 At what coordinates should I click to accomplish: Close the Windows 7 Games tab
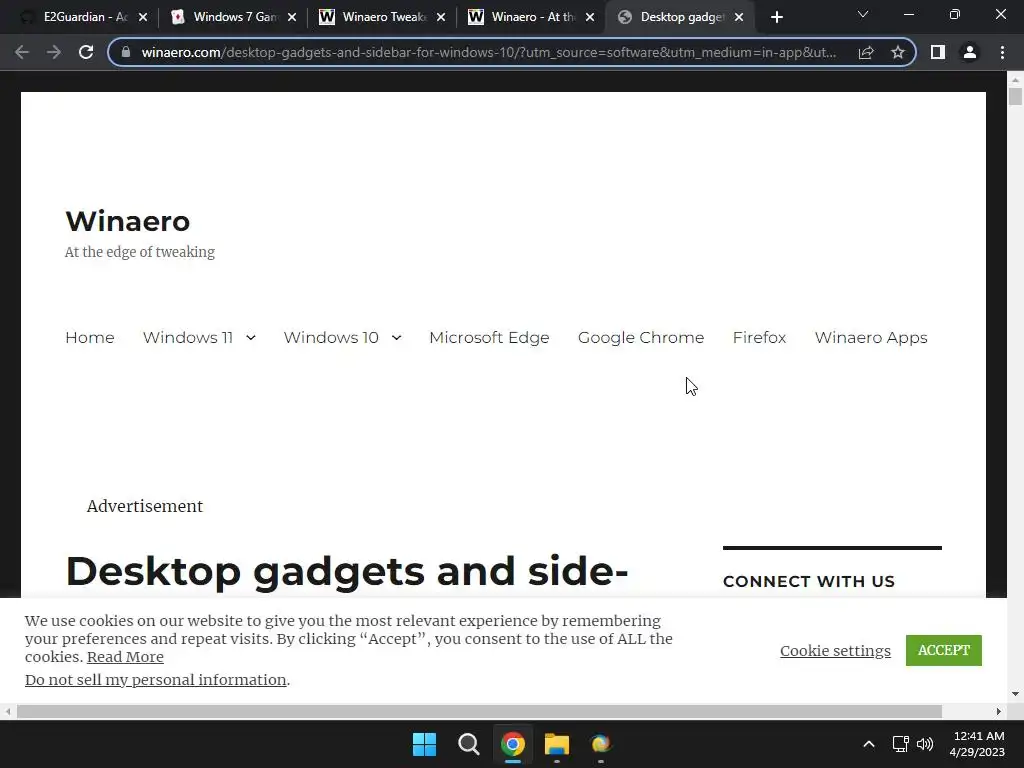point(292,17)
